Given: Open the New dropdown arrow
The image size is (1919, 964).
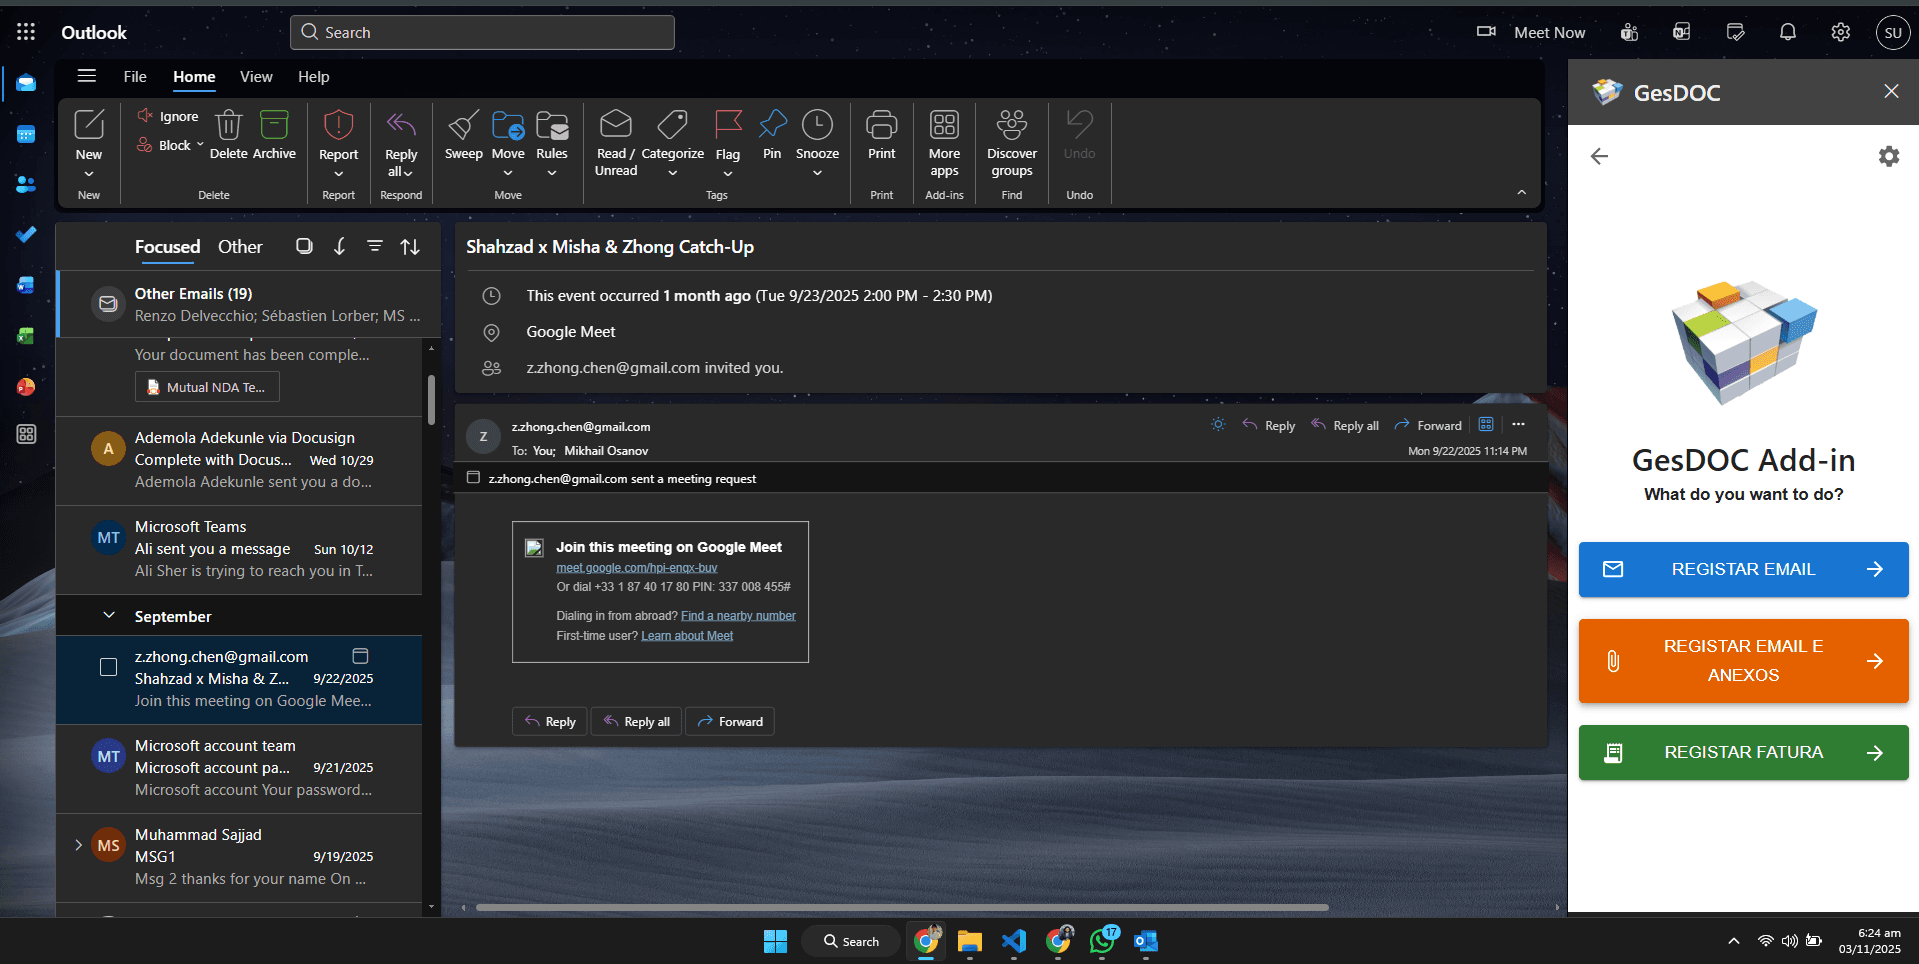Looking at the screenshot, I should coord(89,173).
